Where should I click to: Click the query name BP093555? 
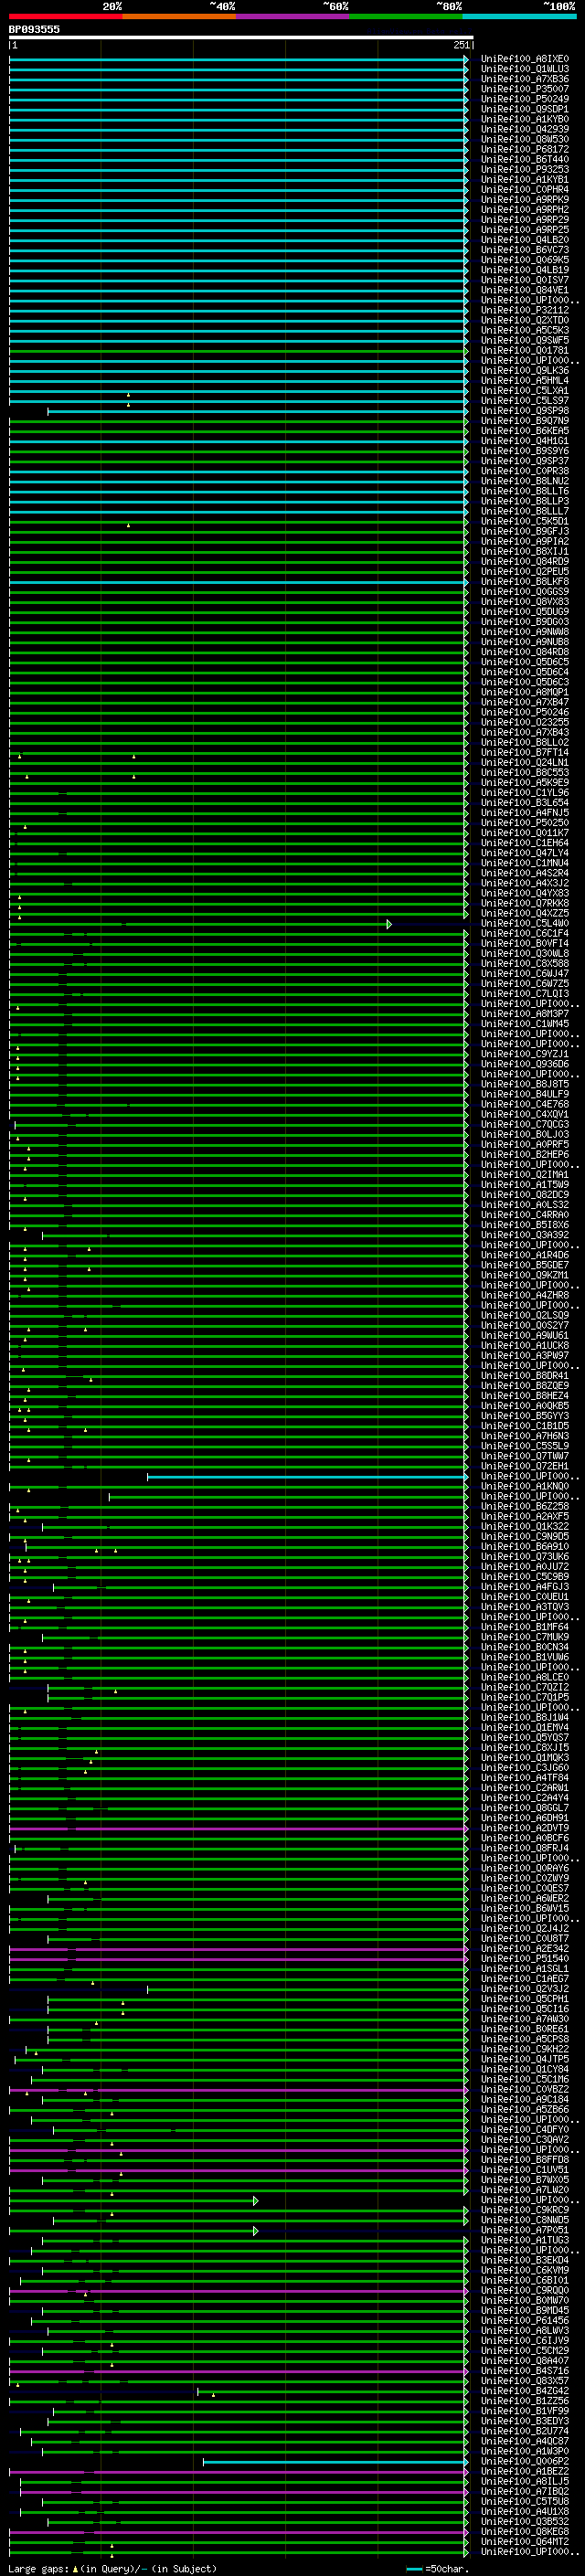click(x=34, y=29)
